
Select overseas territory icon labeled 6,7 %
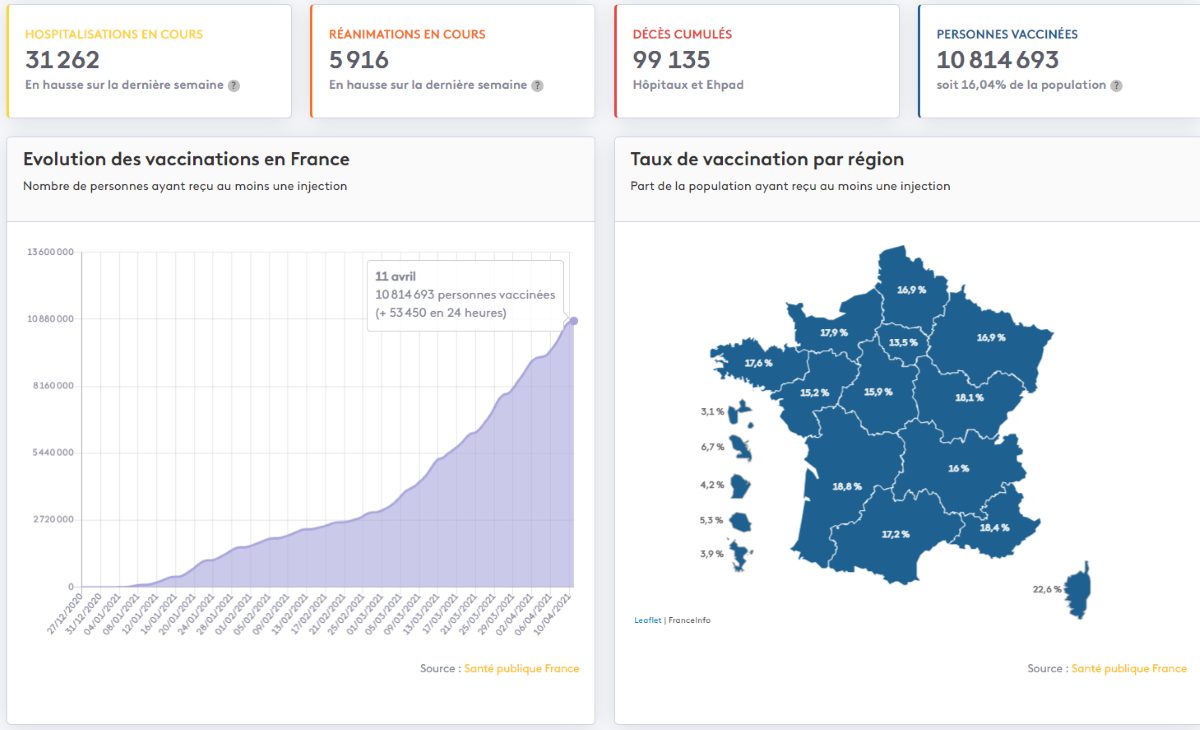pos(741,447)
